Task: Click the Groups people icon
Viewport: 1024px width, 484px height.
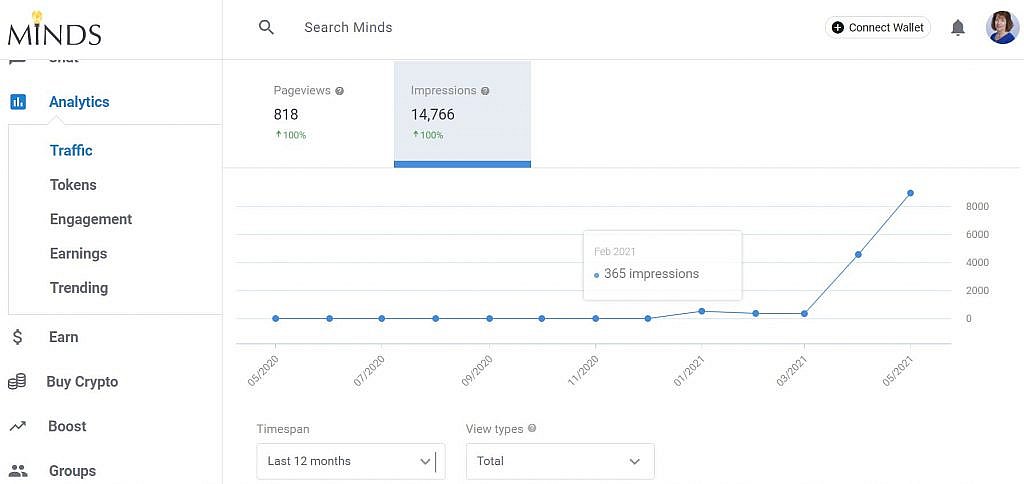Action: click(18, 470)
